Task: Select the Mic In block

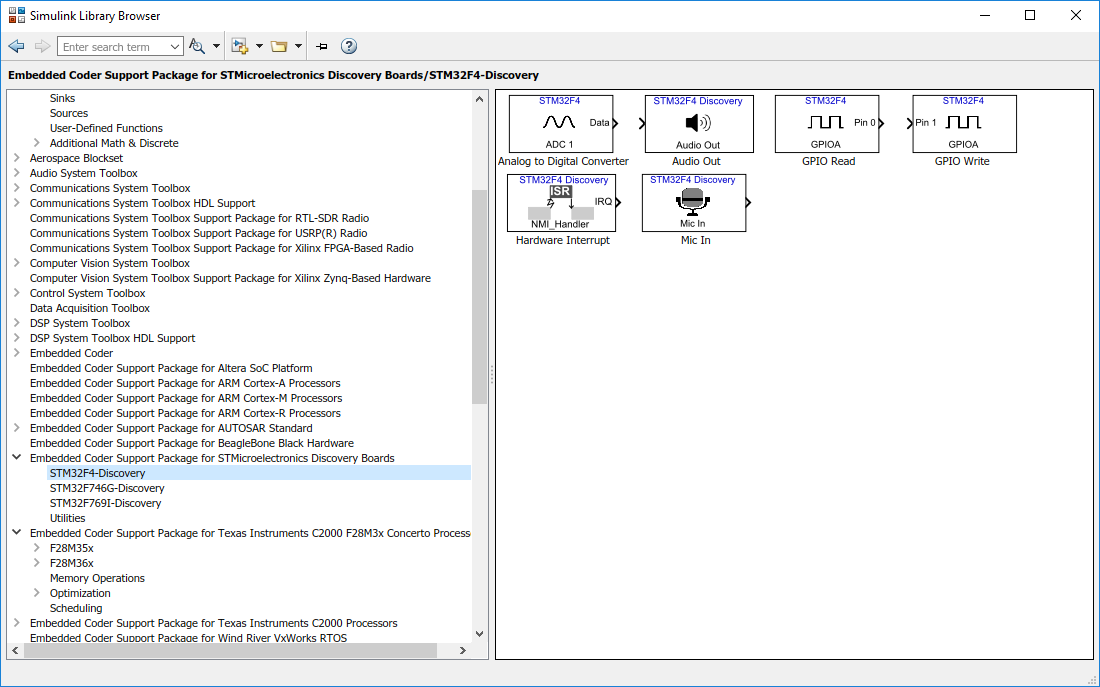Action: 693,203
